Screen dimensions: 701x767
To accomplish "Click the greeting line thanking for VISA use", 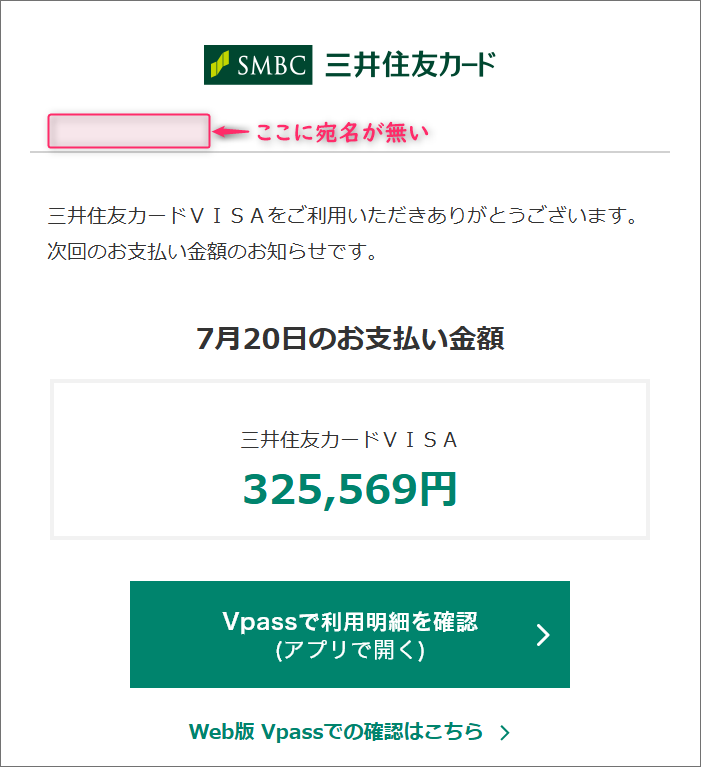I will 342,215.
